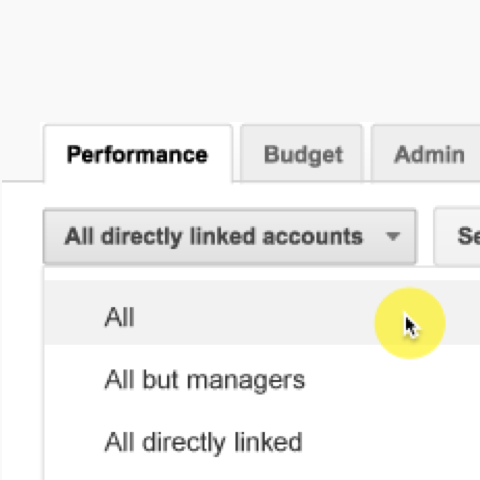The width and height of the screenshot is (480, 480).
Task: Click All directly linked accounts button text
Action: [x=213, y=237]
